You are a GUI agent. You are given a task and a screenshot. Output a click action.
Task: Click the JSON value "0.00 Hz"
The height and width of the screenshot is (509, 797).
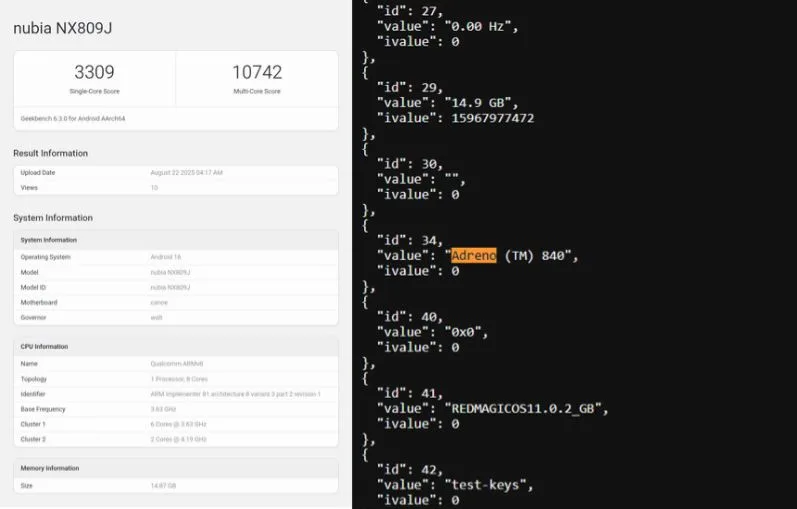pos(478,26)
